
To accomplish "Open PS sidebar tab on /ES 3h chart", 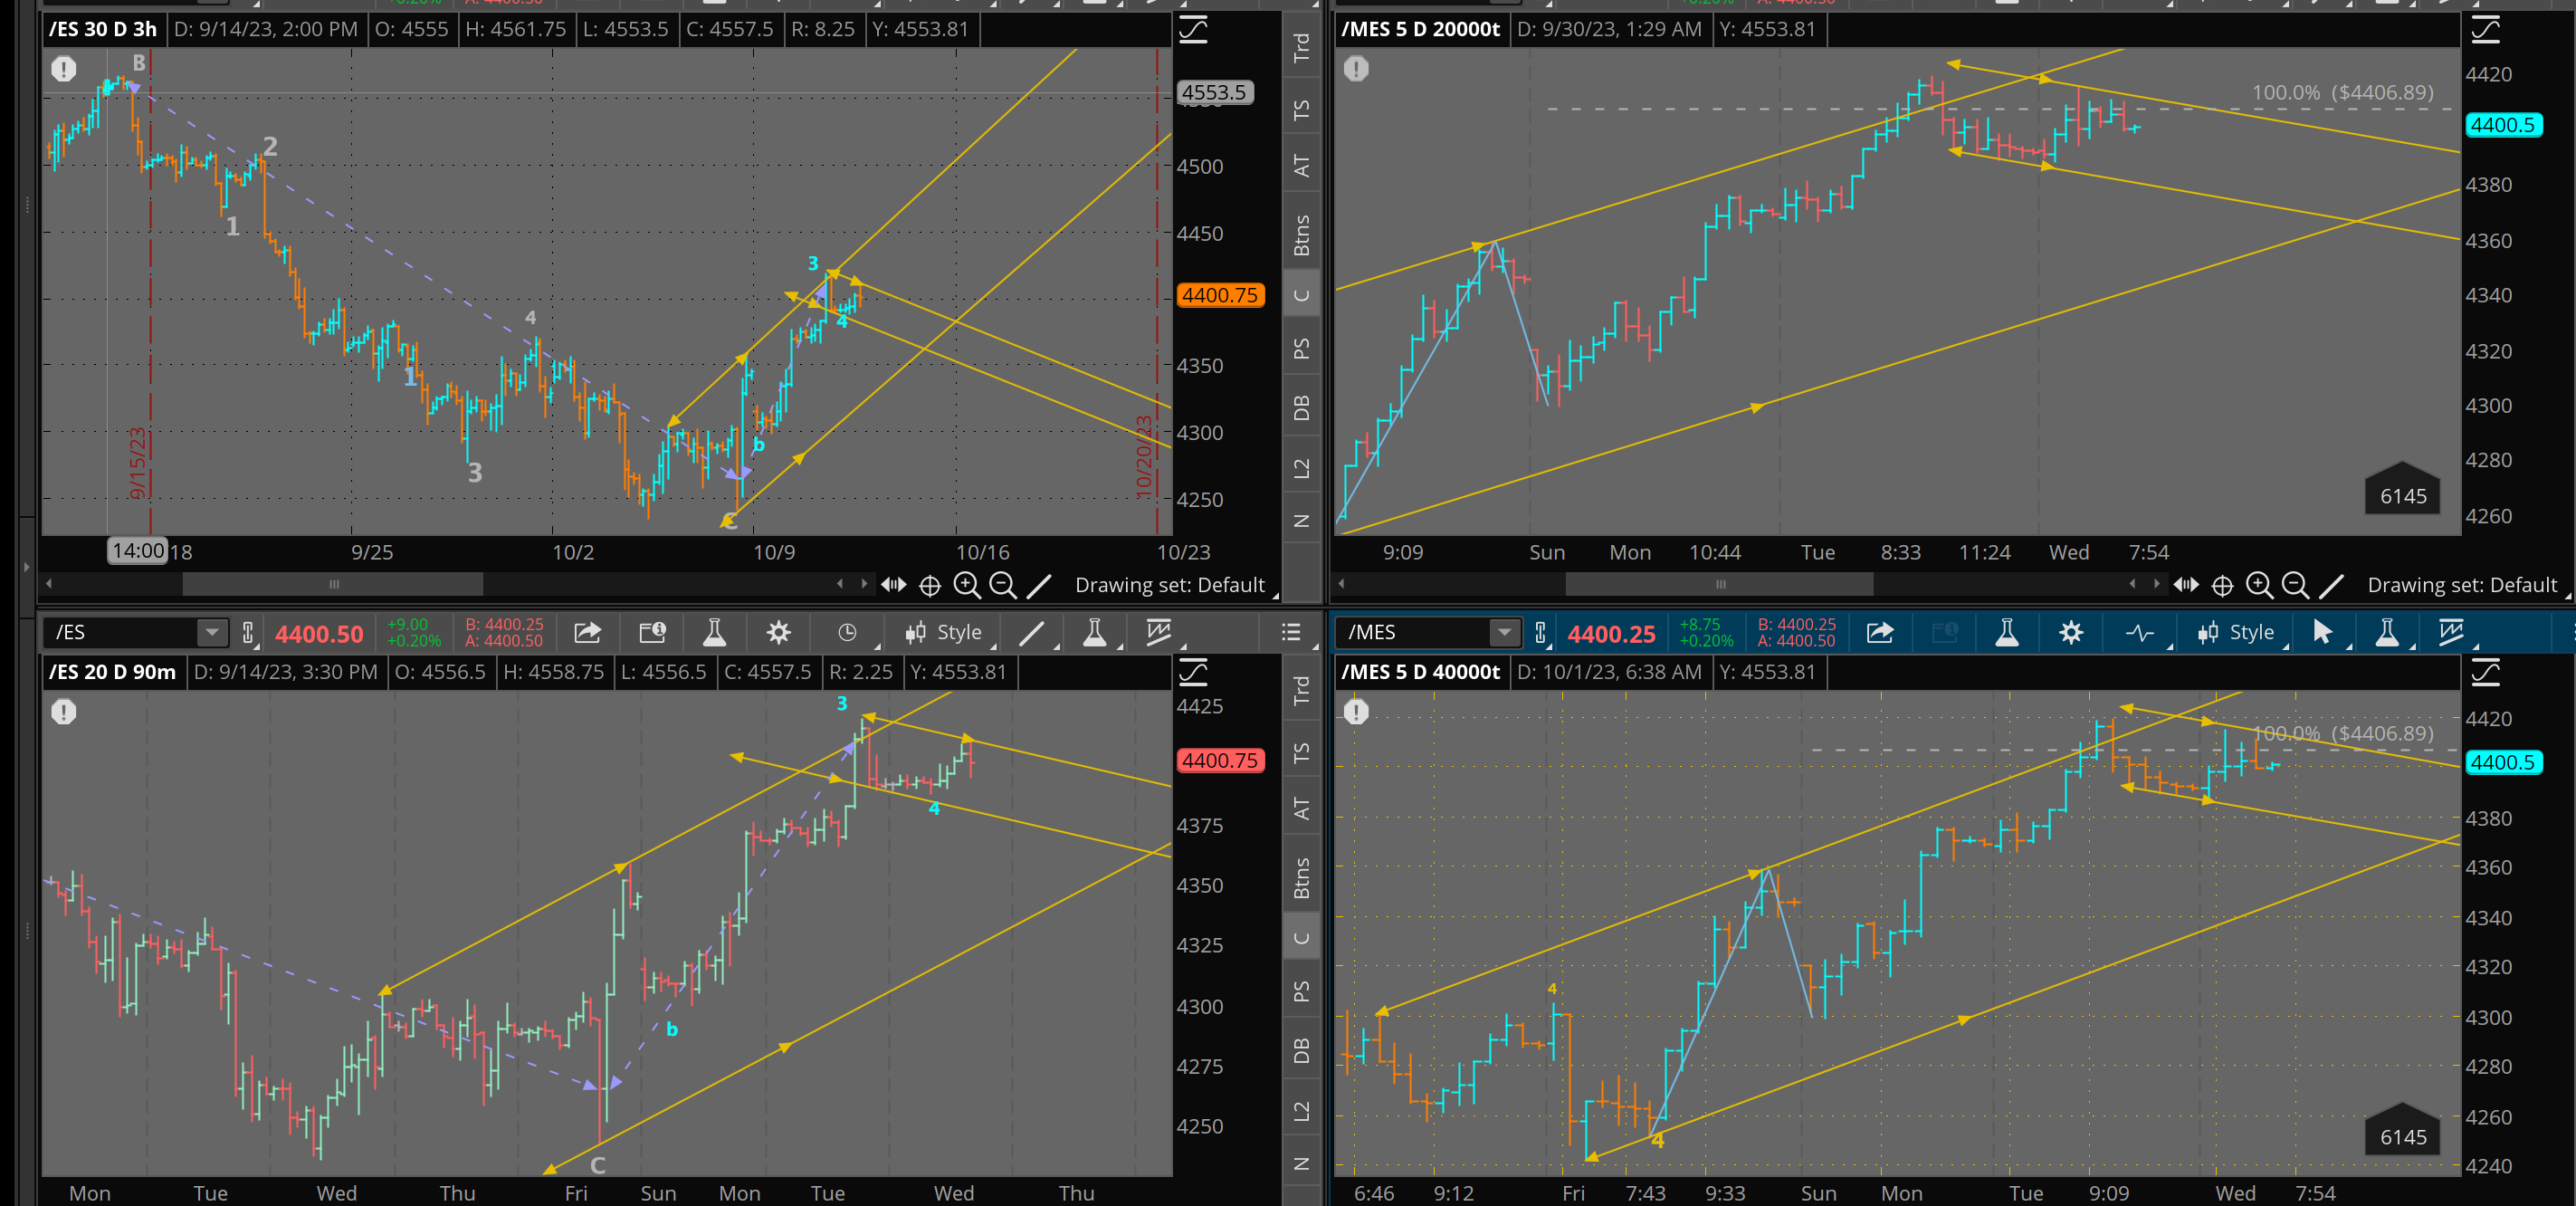I will click(1301, 349).
